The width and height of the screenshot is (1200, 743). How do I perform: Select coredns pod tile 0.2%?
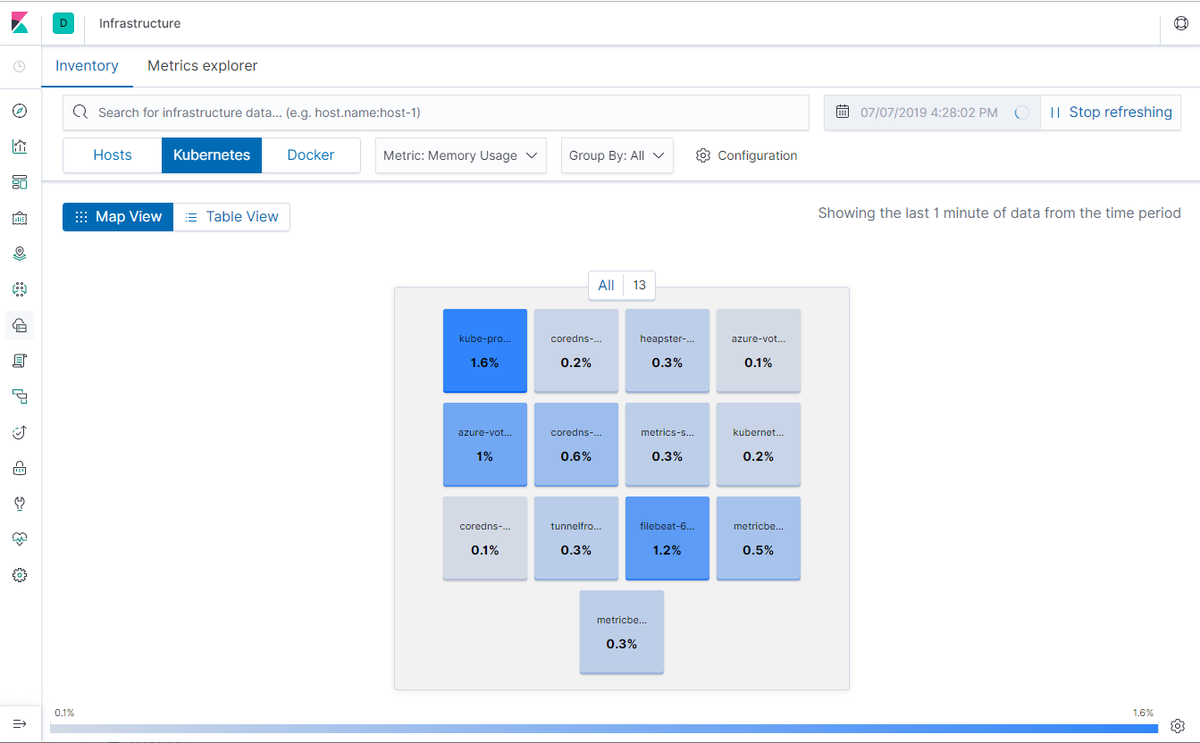click(x=576, y=350)
